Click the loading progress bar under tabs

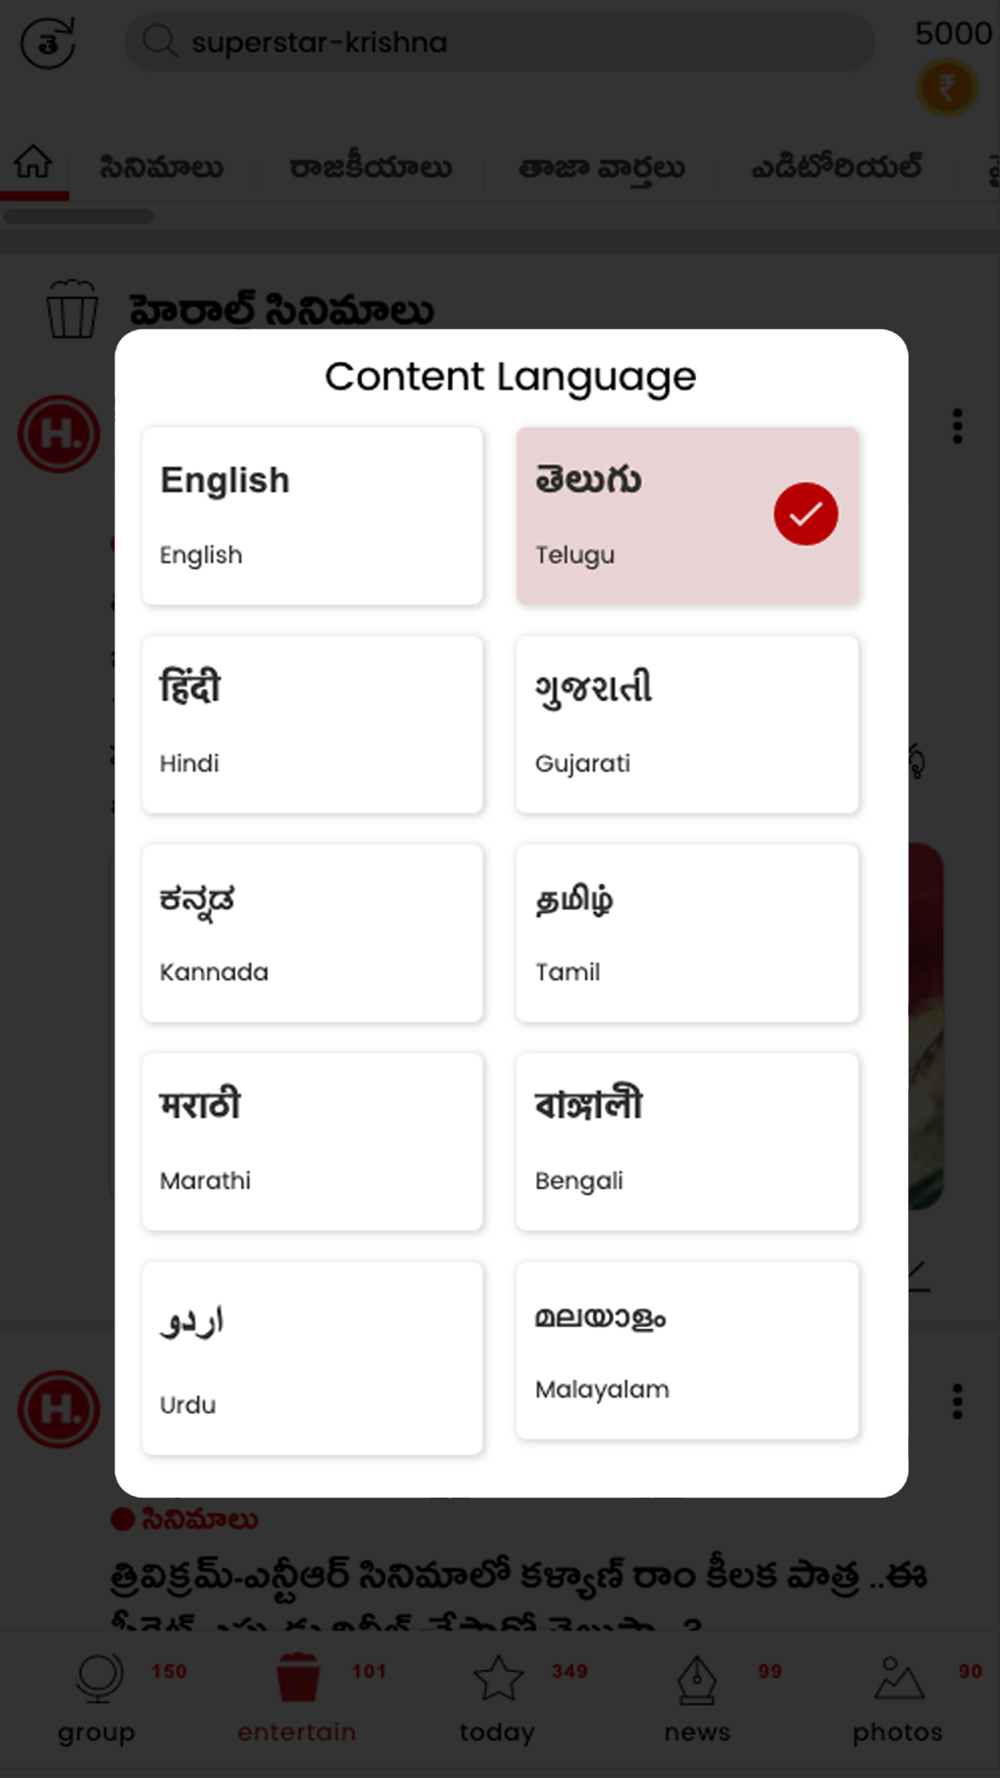pos(78,216)
